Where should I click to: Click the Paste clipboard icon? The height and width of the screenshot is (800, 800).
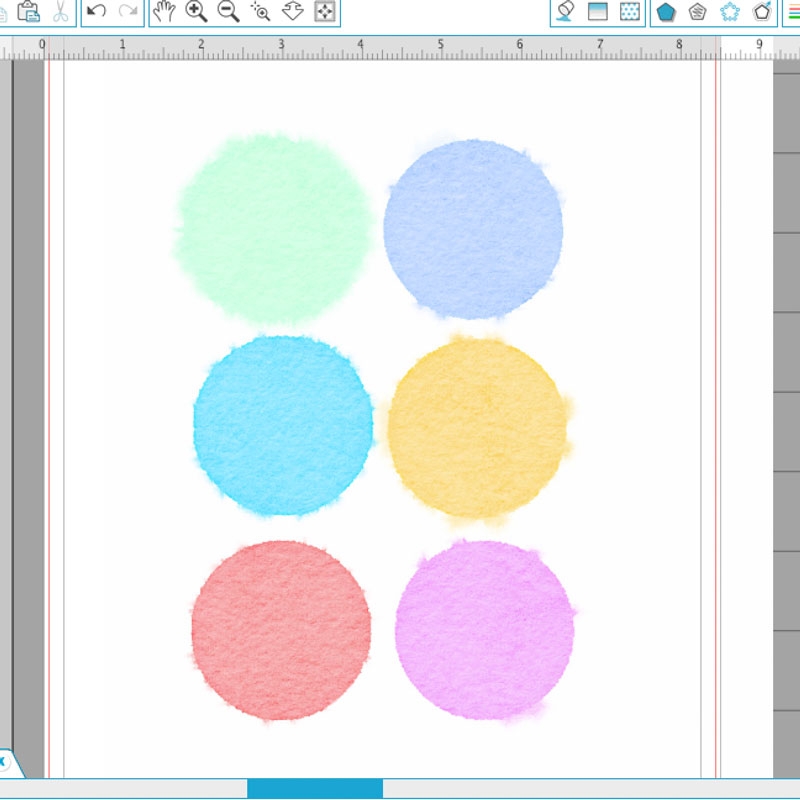(29, 11)
